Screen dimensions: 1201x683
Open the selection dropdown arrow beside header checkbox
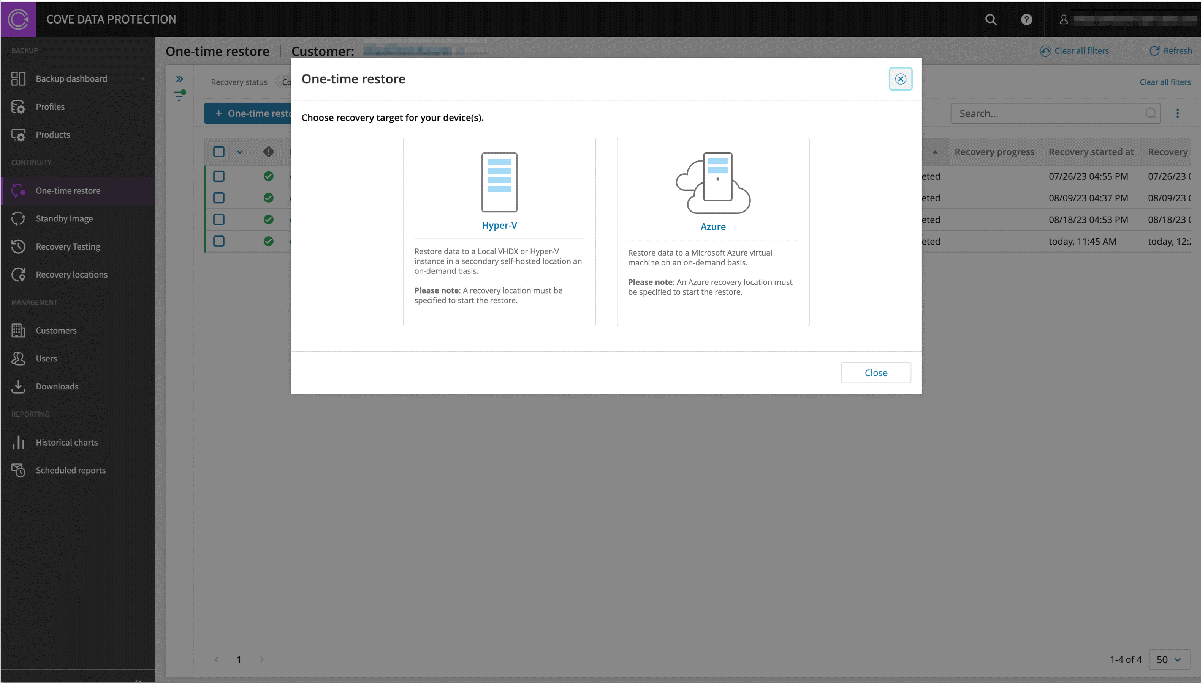[240, 153]
